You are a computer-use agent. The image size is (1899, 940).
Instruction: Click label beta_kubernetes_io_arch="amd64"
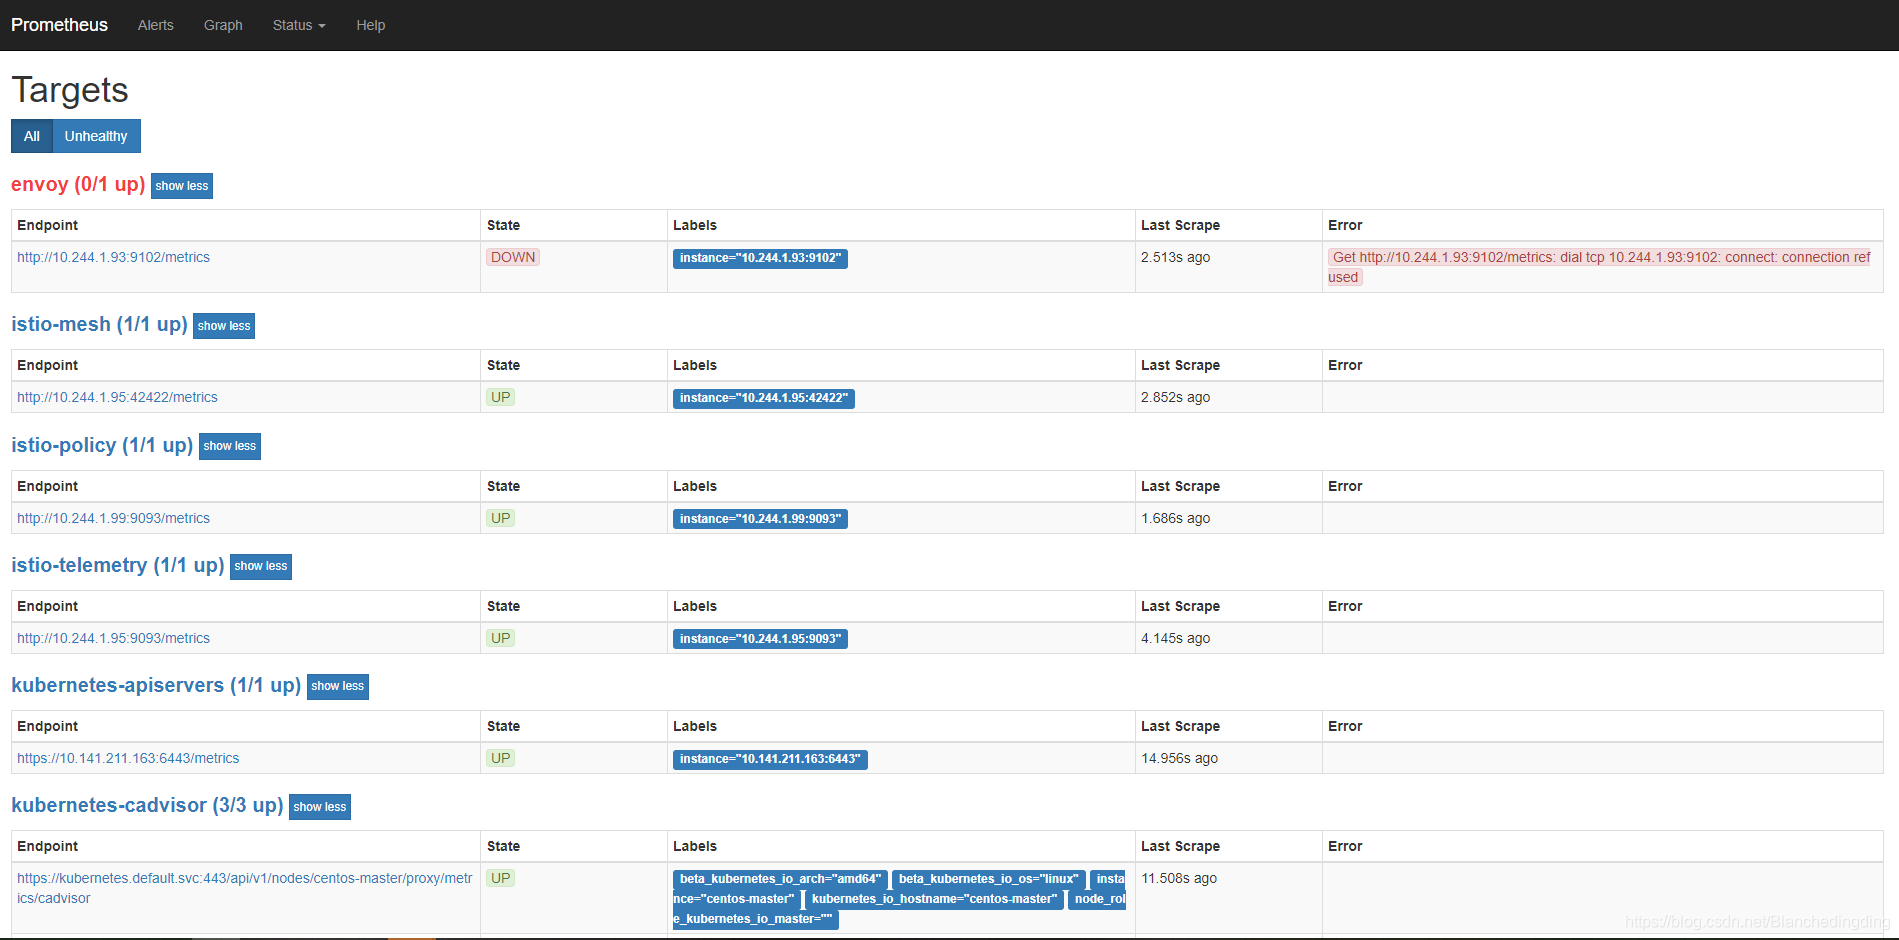780,879
